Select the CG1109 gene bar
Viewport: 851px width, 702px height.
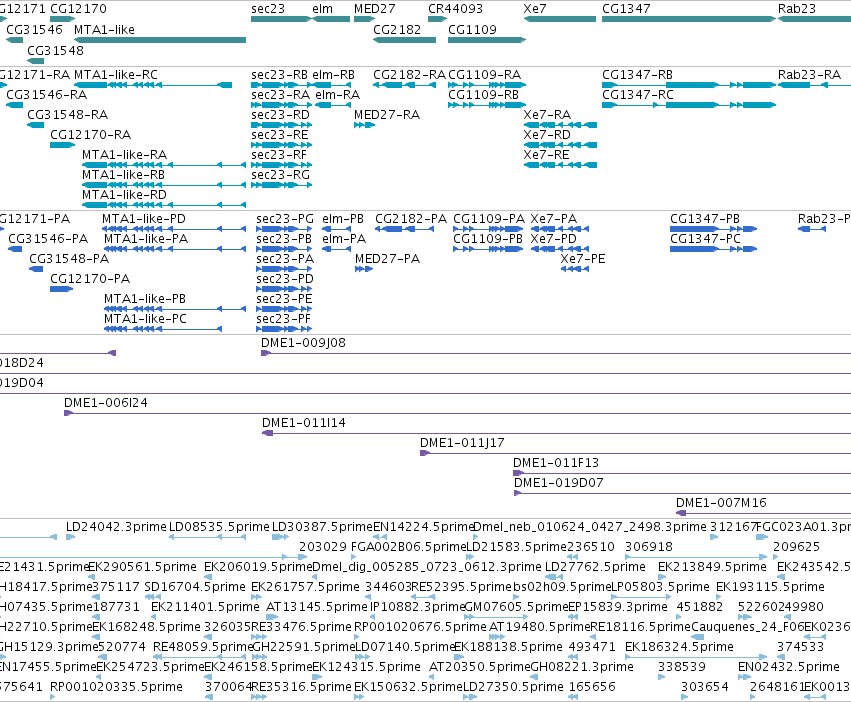[x=487, y=40]
